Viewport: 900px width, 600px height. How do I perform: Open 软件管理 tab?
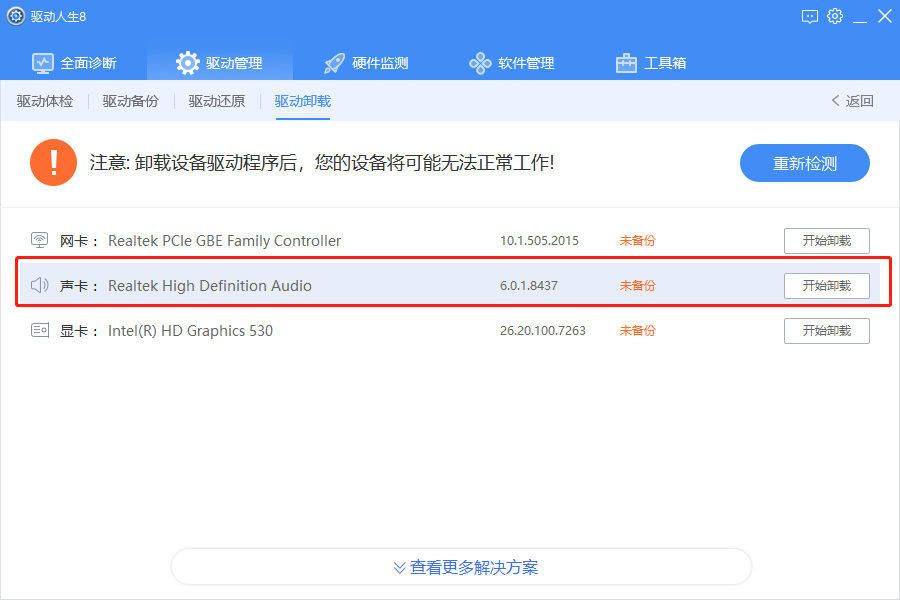coord(511,63)
